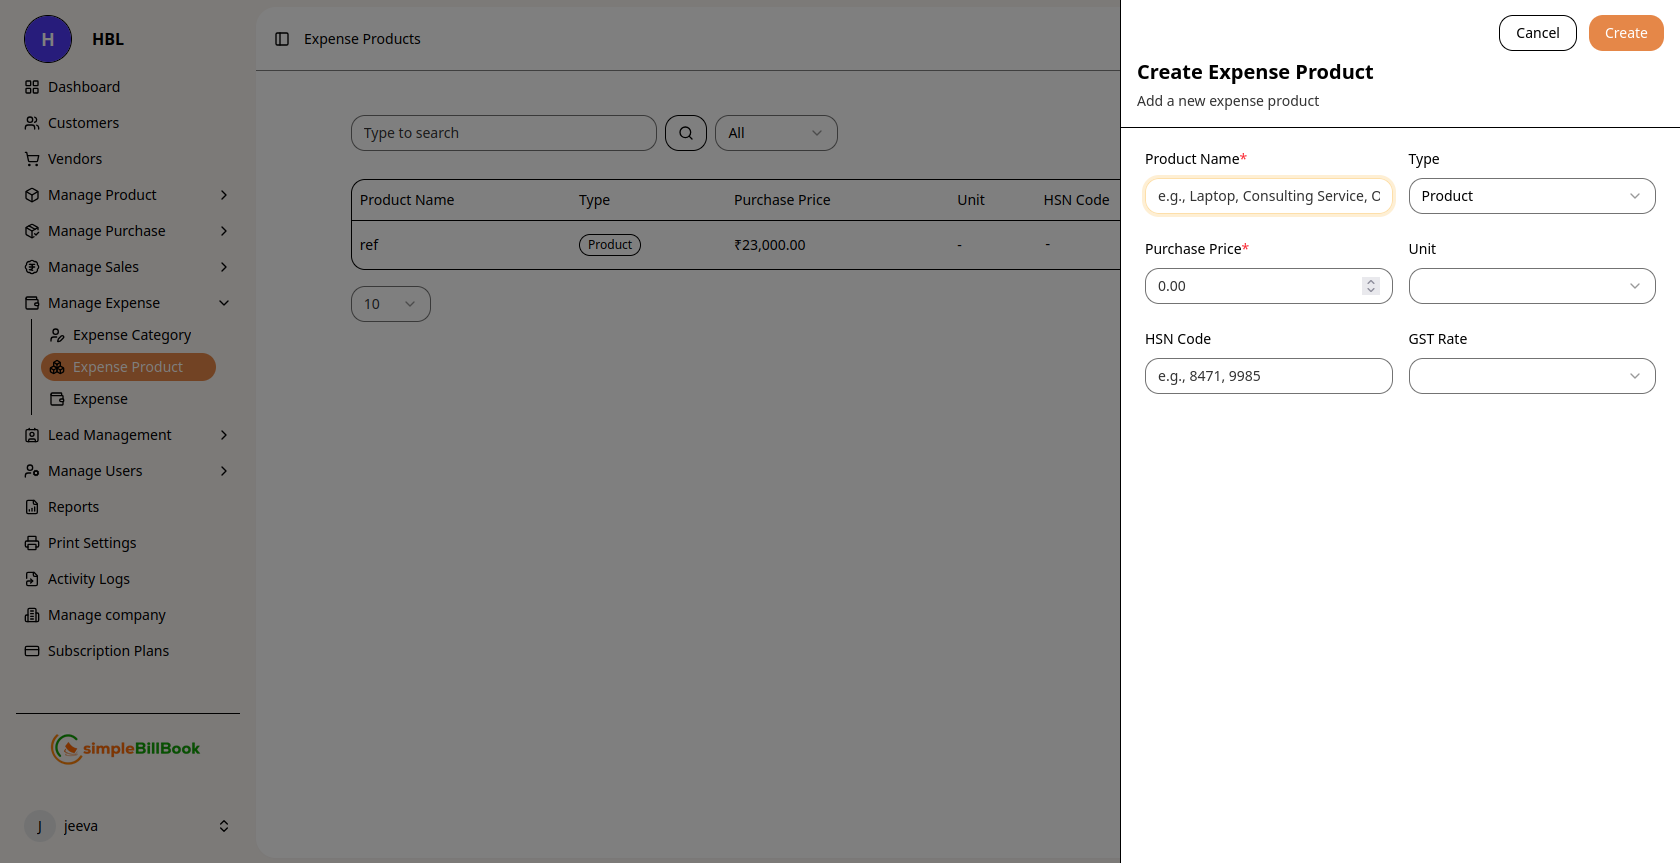Open Manage company page
The height and width of the screenshot is (863, 1680).
(x=128, y=615)
